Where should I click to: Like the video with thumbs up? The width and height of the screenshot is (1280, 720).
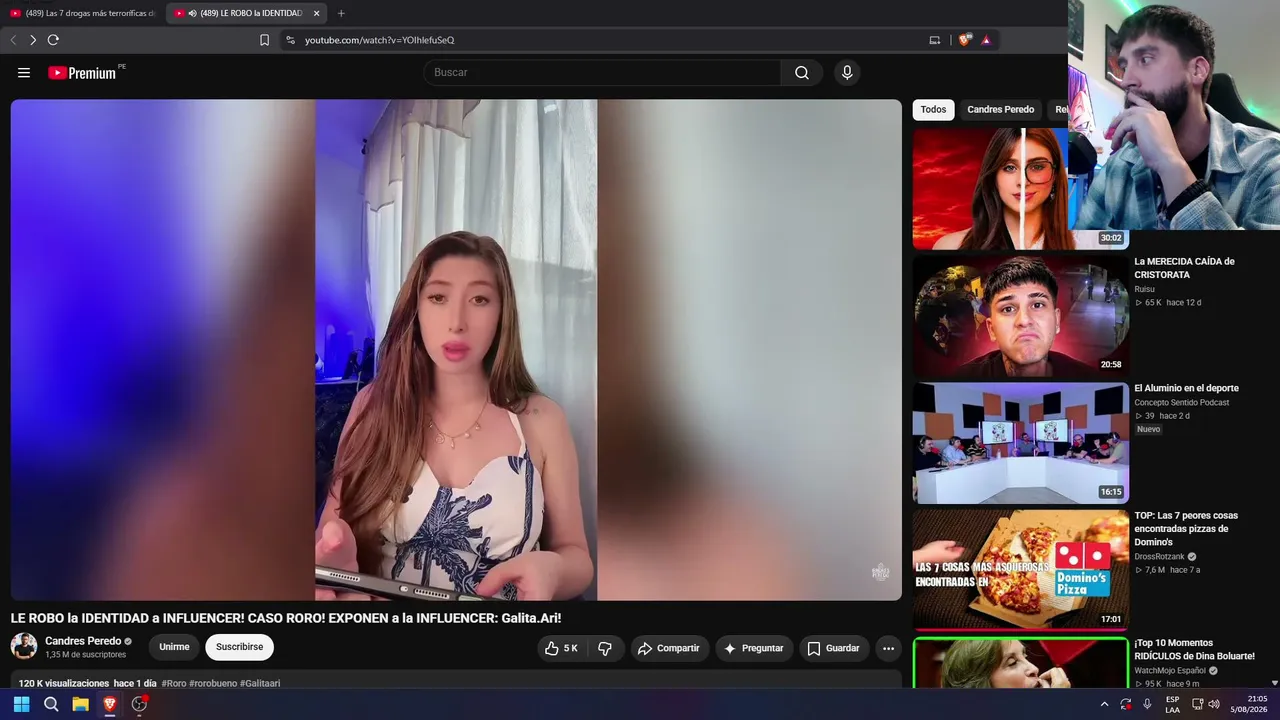tap(561, 648)
